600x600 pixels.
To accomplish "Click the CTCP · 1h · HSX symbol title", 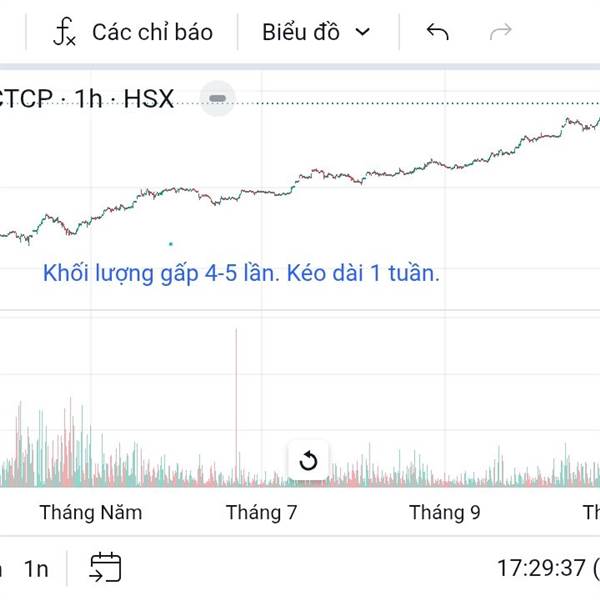I will (88, 99).
